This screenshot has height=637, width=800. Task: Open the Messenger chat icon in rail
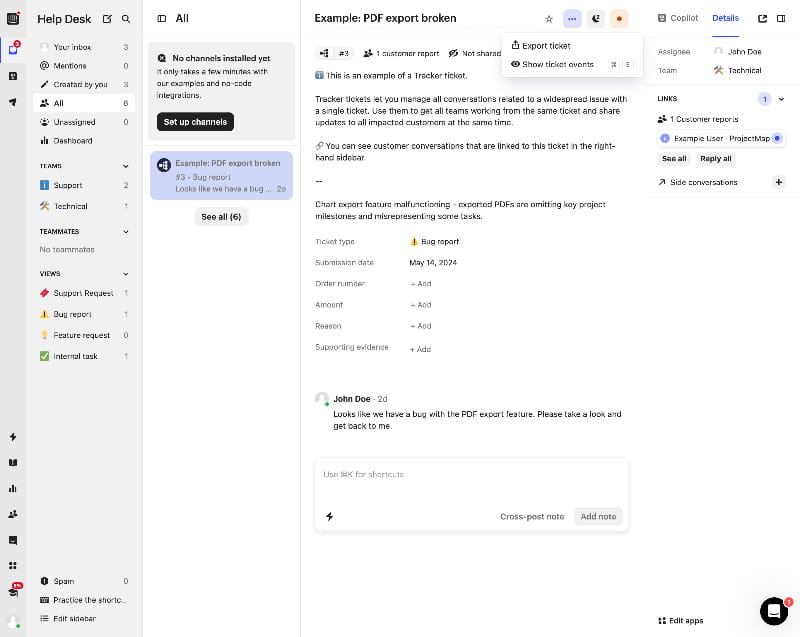(x=13, y=540)
